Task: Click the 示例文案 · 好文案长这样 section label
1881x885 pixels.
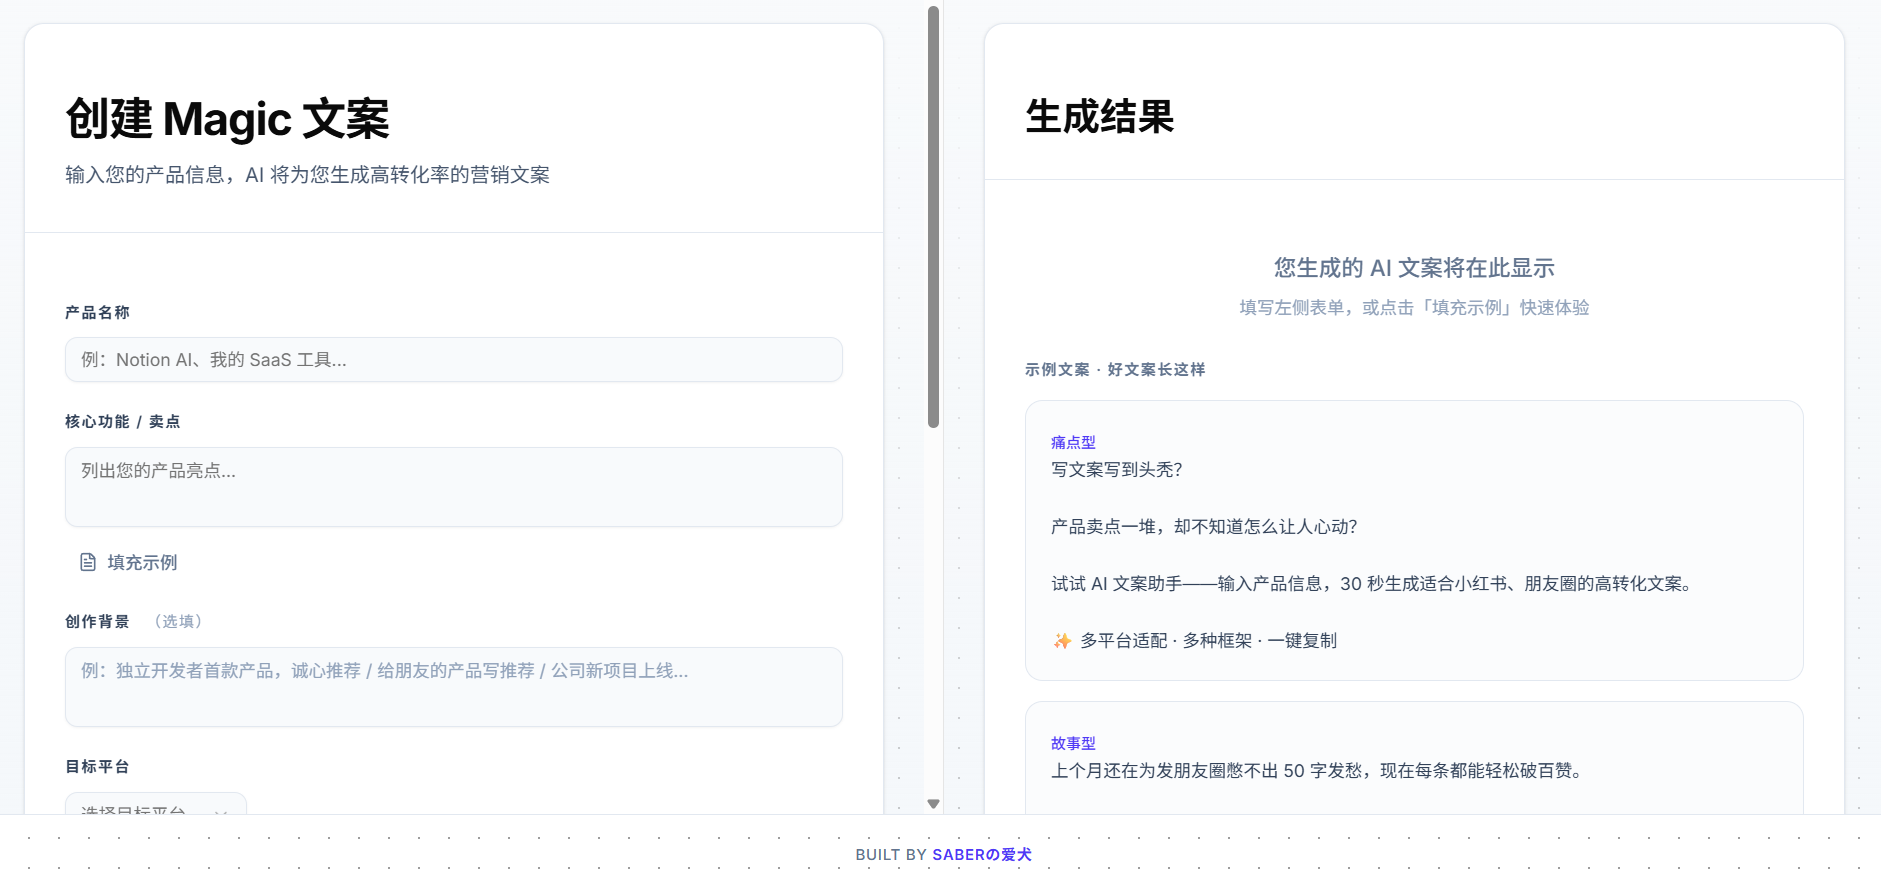Action: [x=1114, y=369]
